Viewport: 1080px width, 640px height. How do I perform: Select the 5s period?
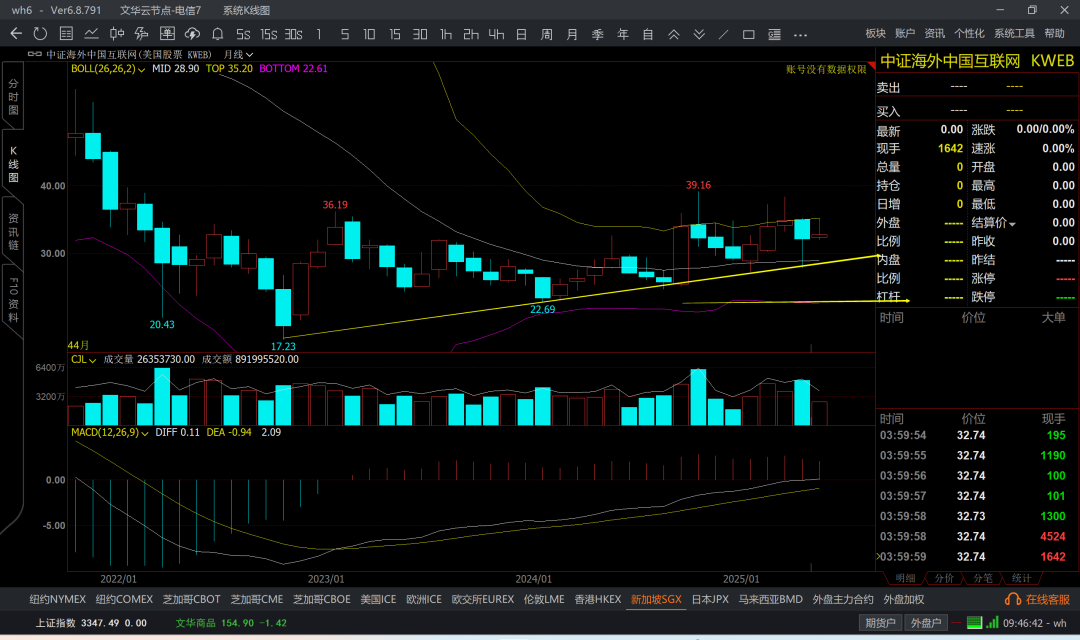click(242, 34)
